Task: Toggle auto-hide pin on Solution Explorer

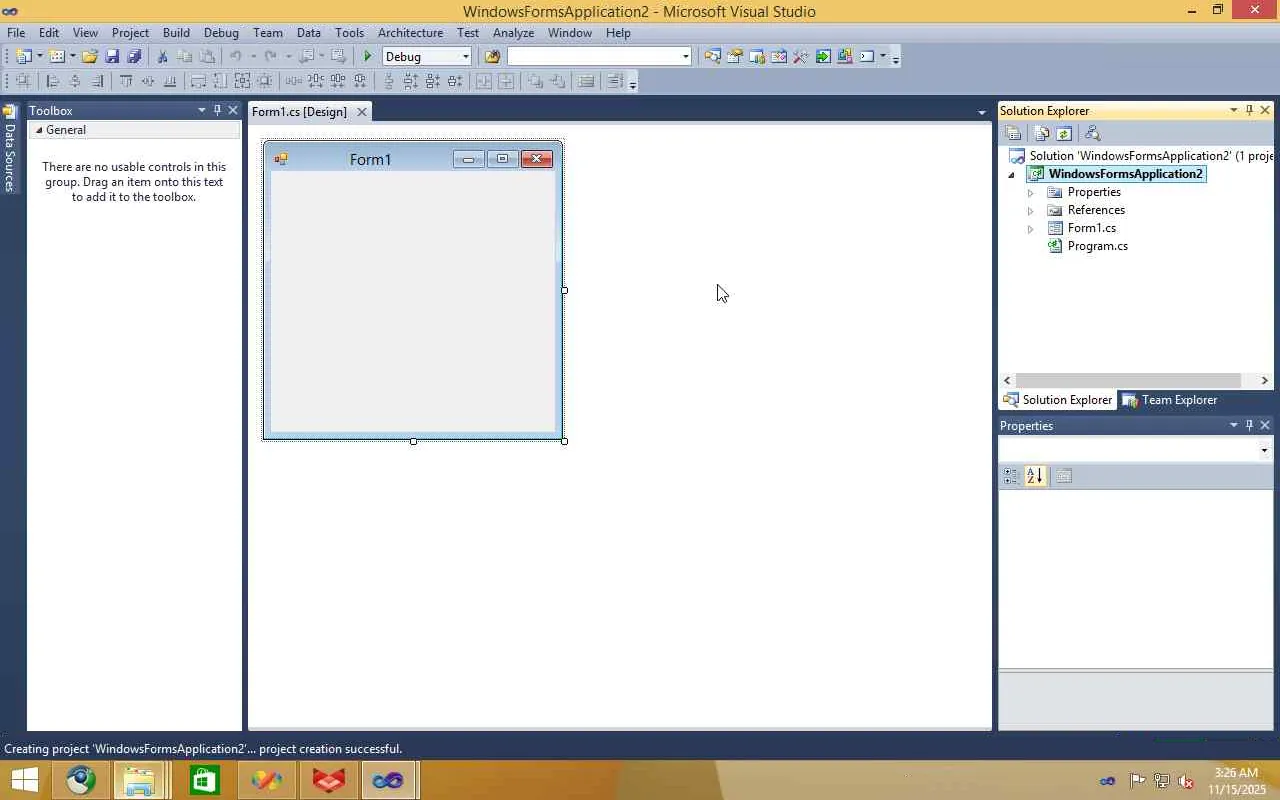Action: coord(1249,110)
